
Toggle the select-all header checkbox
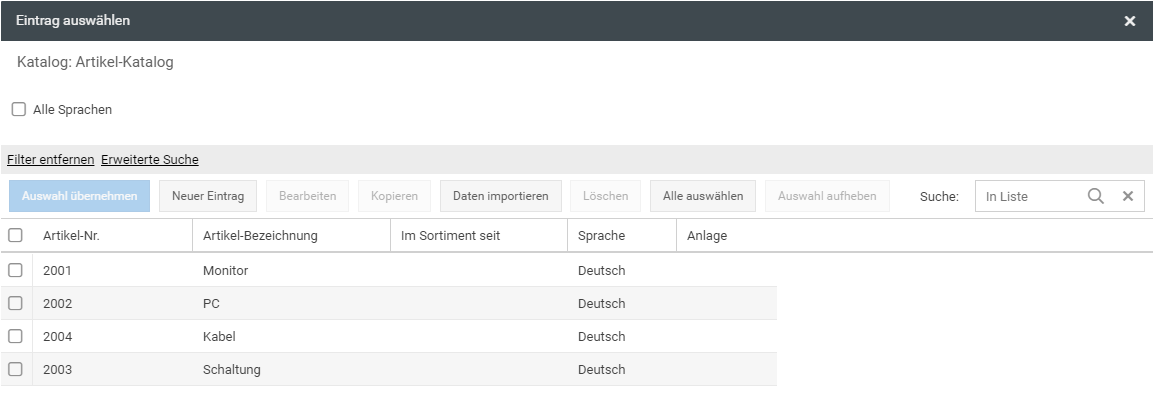pyautogui.click(x=15, y=236)
